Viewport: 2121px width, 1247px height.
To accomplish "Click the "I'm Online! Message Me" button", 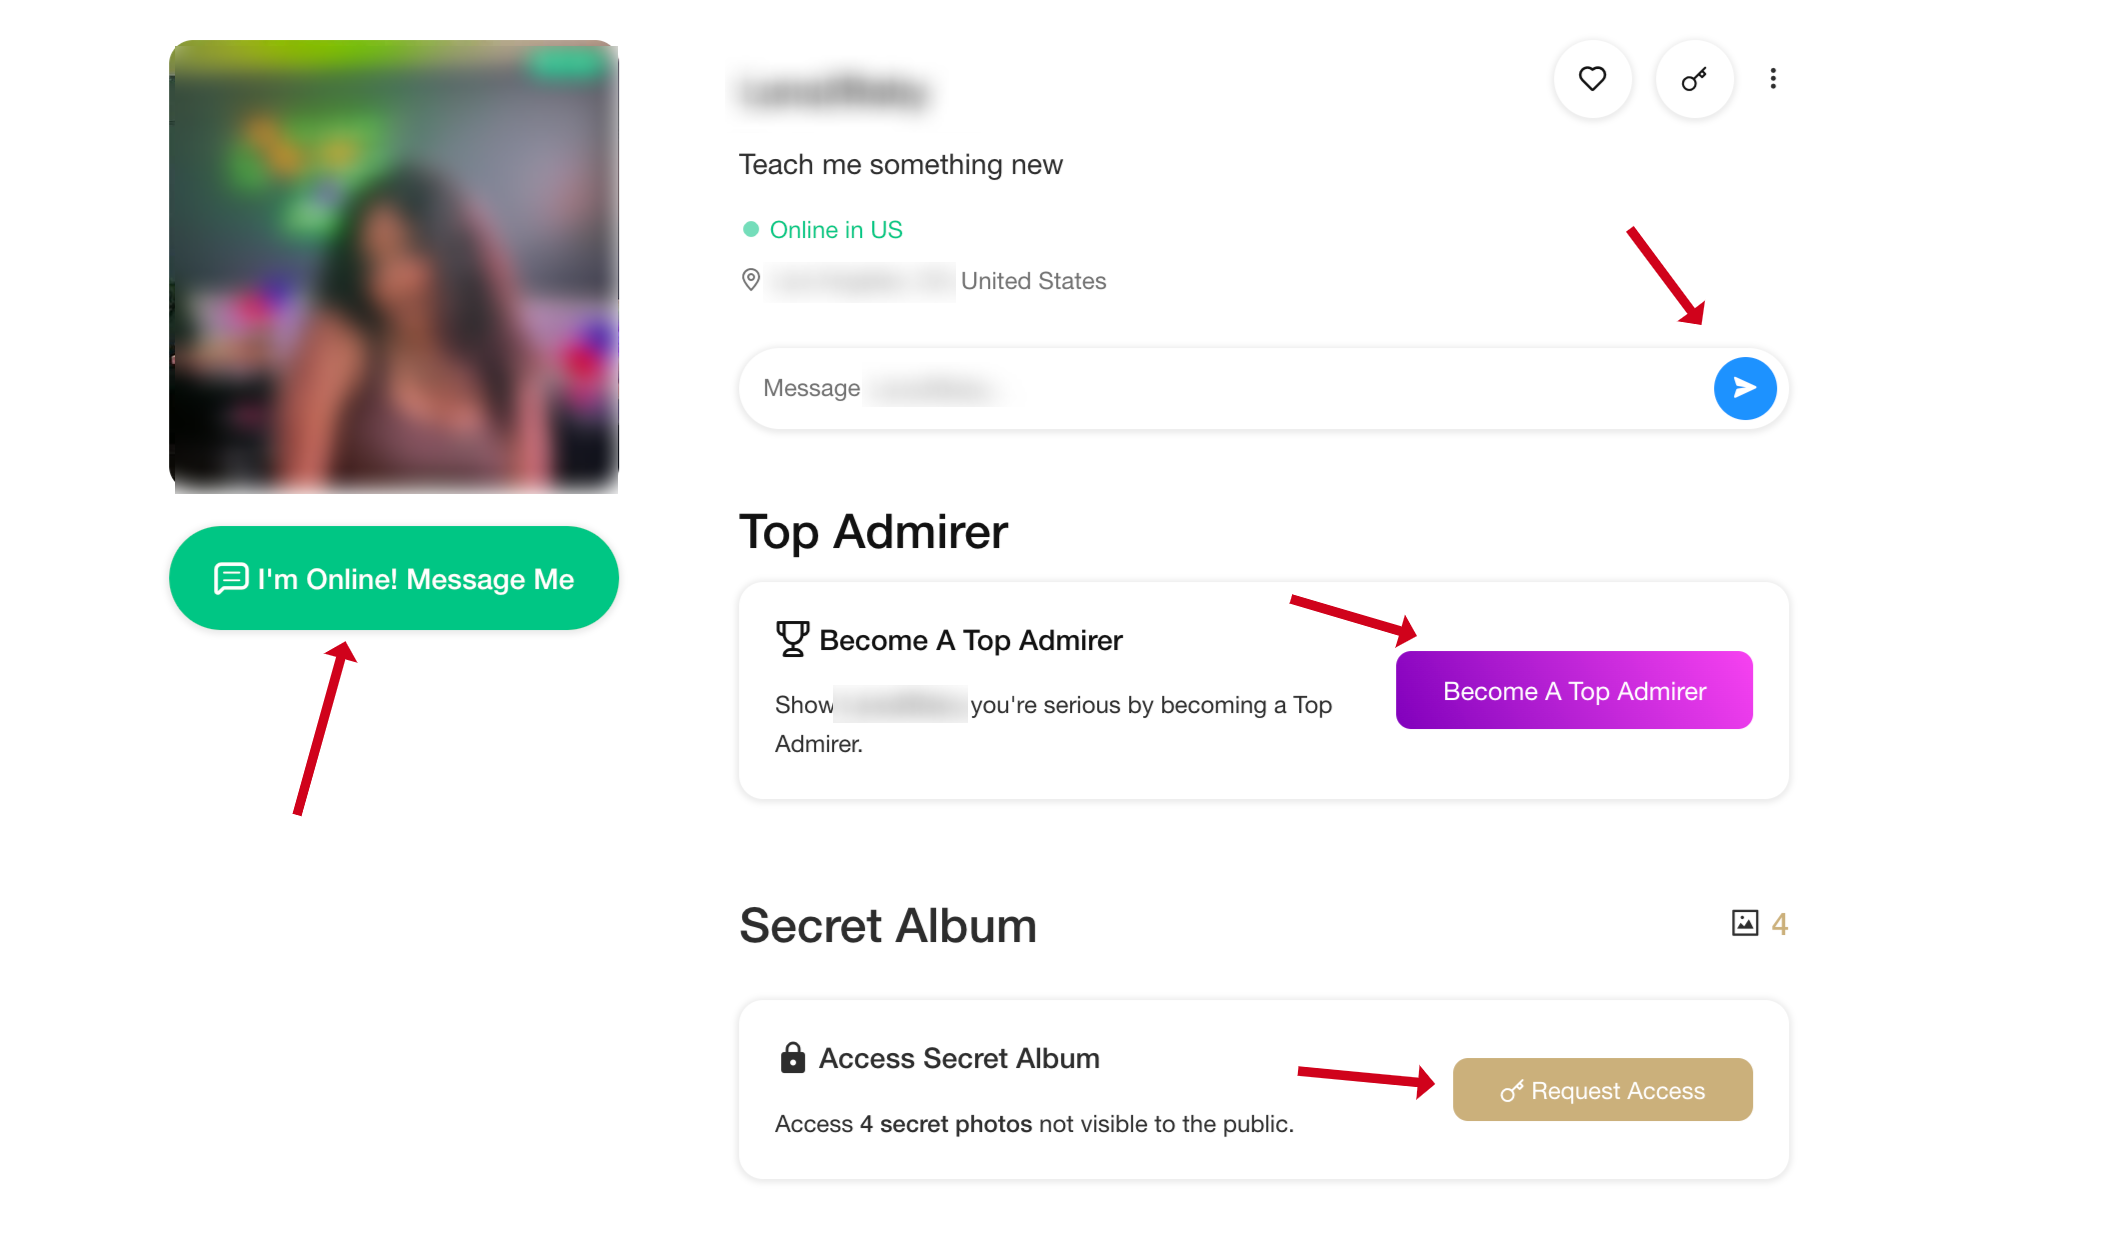I will click(x=394, y=578).
